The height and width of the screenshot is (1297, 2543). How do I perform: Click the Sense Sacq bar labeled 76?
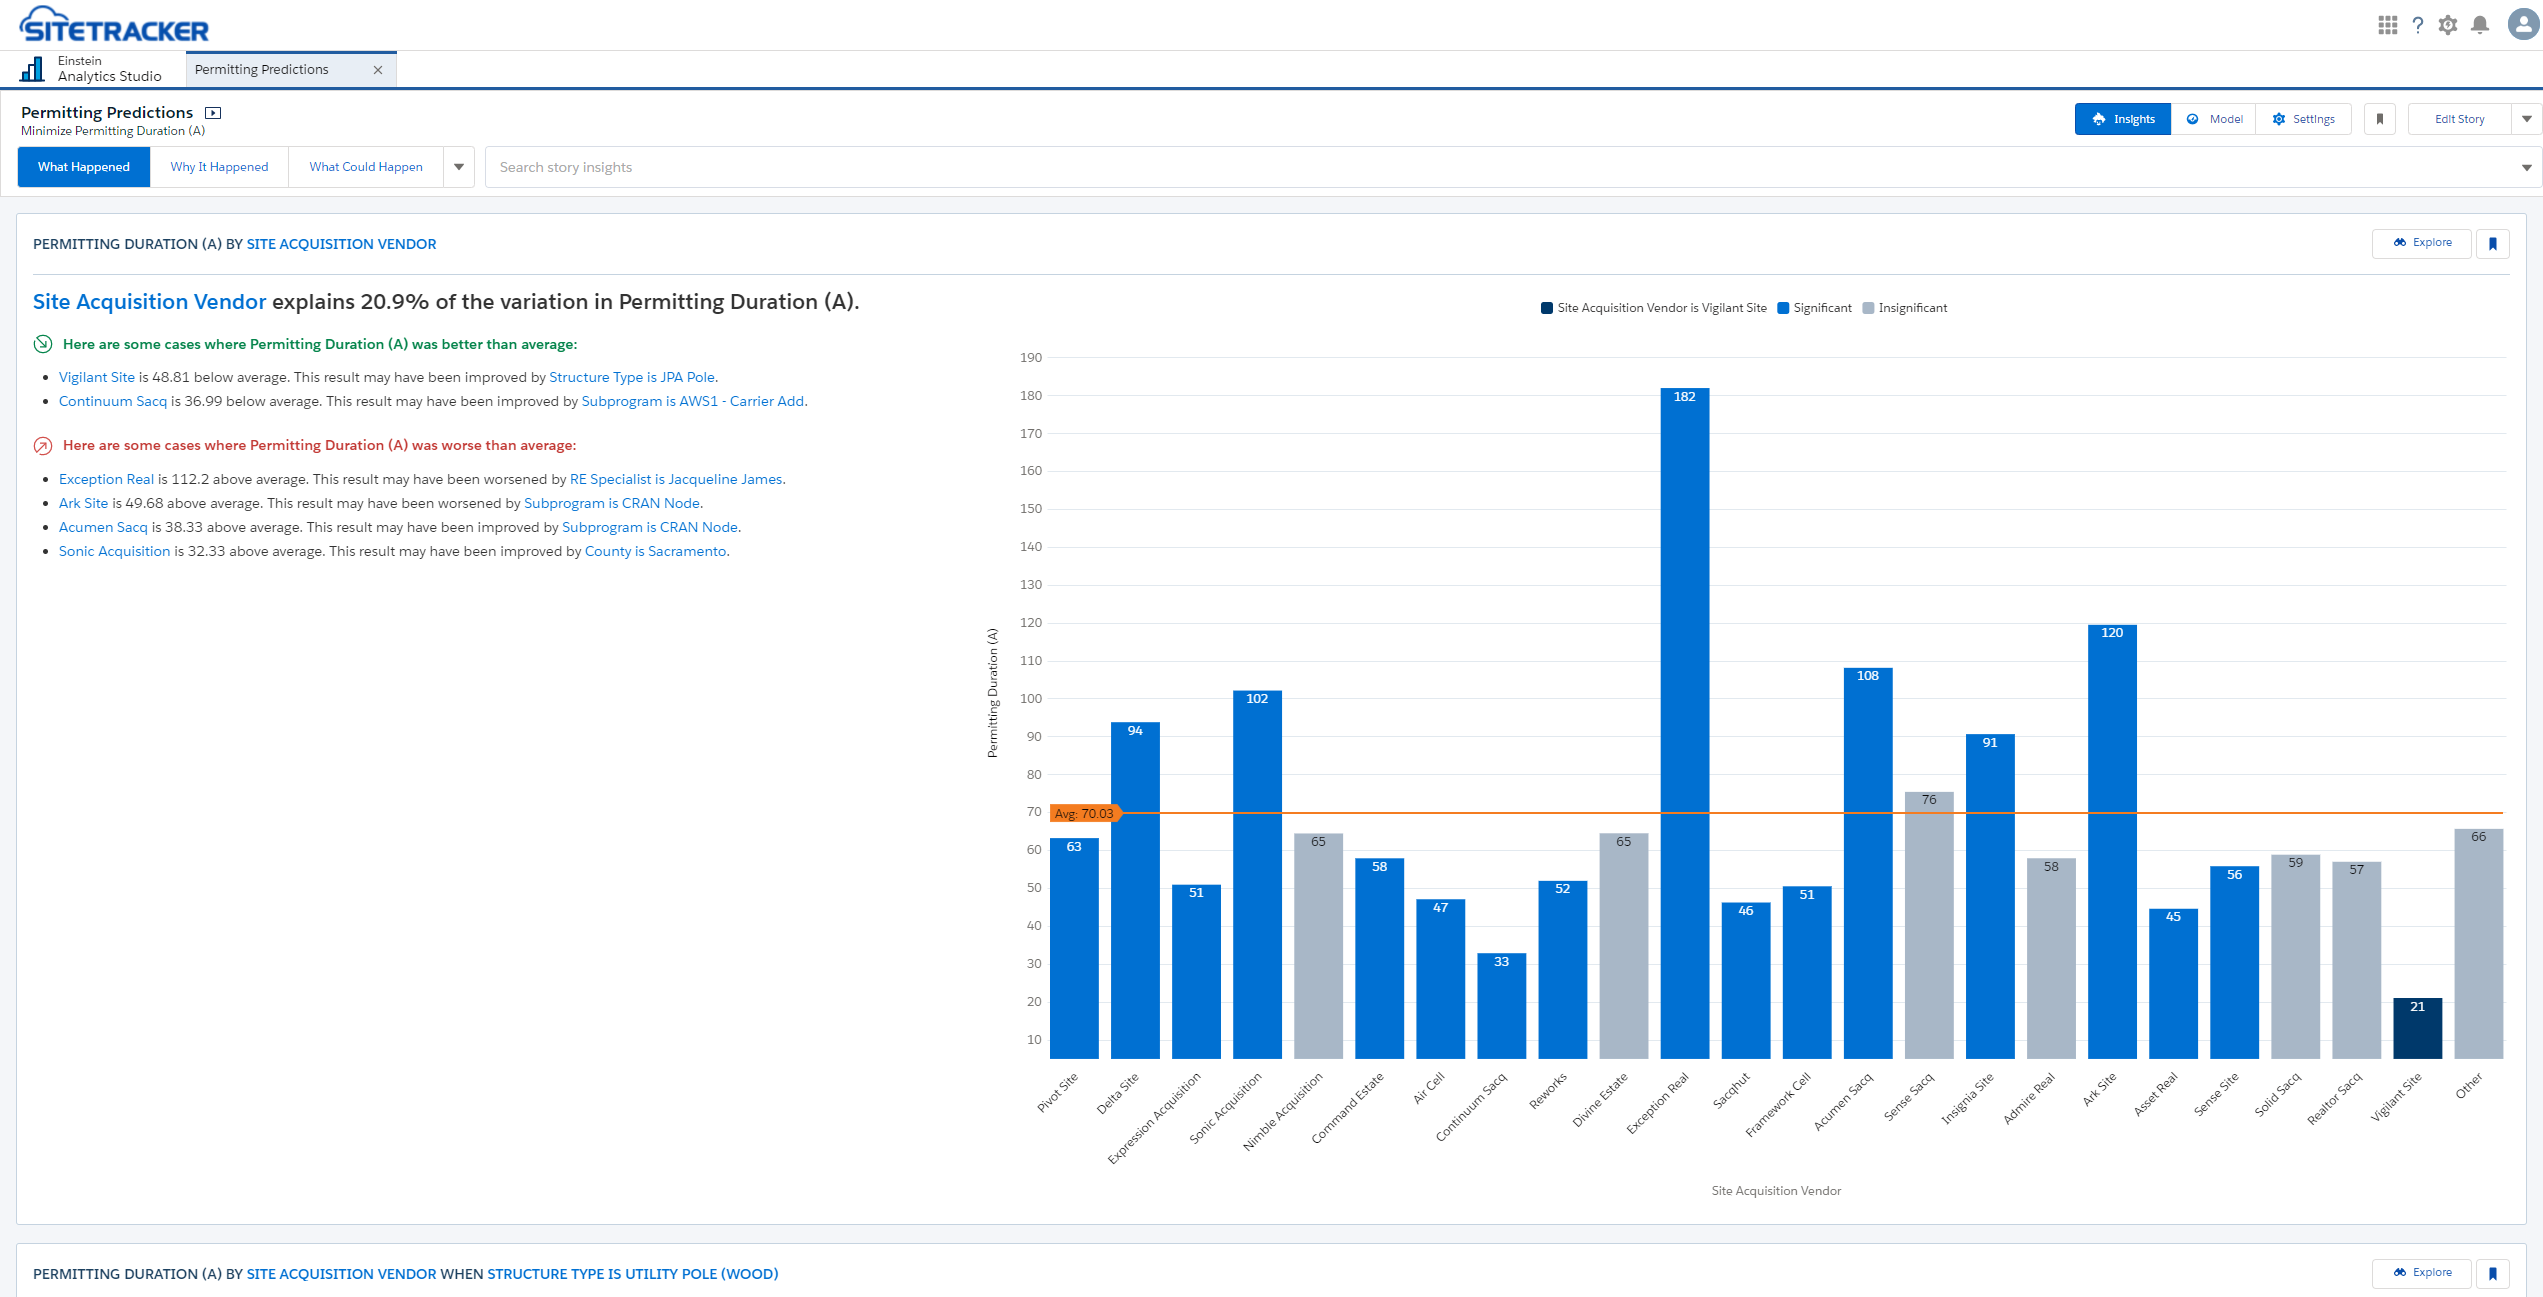pos(1929,925)
